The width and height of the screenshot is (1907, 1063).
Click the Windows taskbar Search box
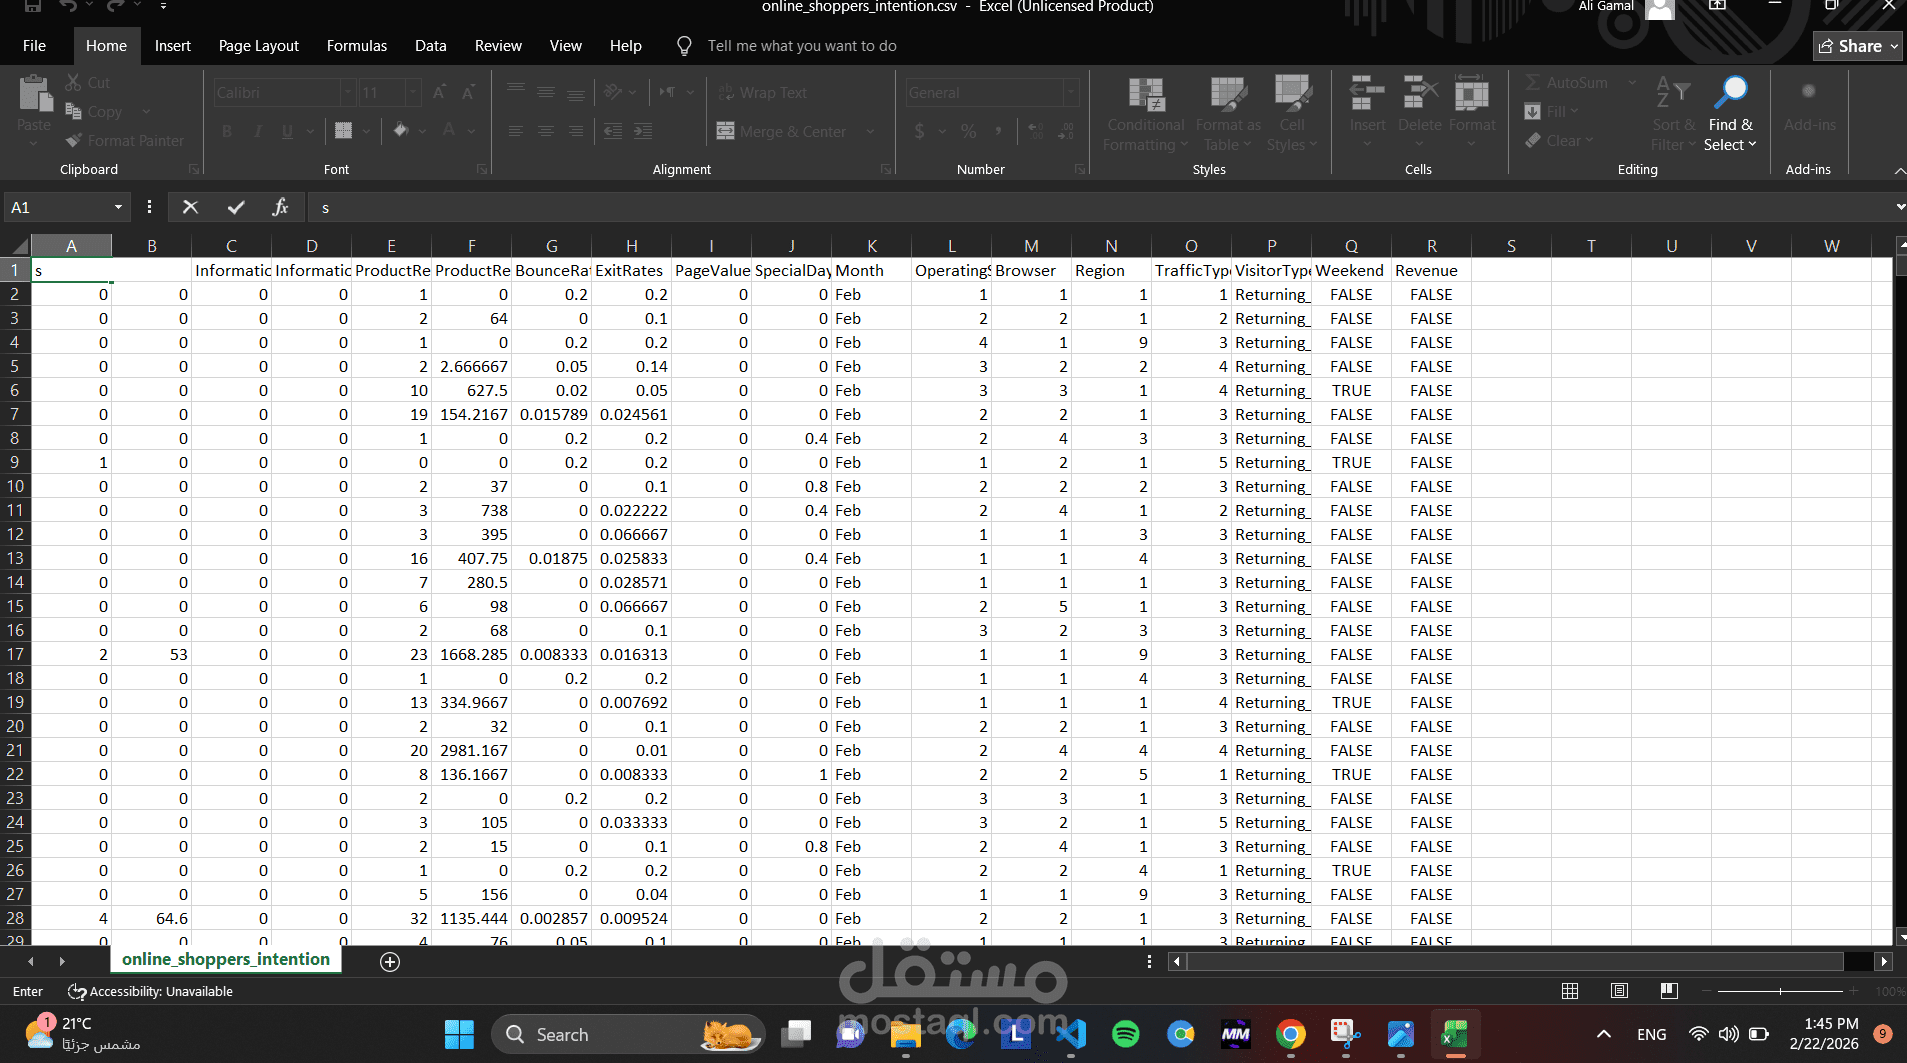(628, 1034)
